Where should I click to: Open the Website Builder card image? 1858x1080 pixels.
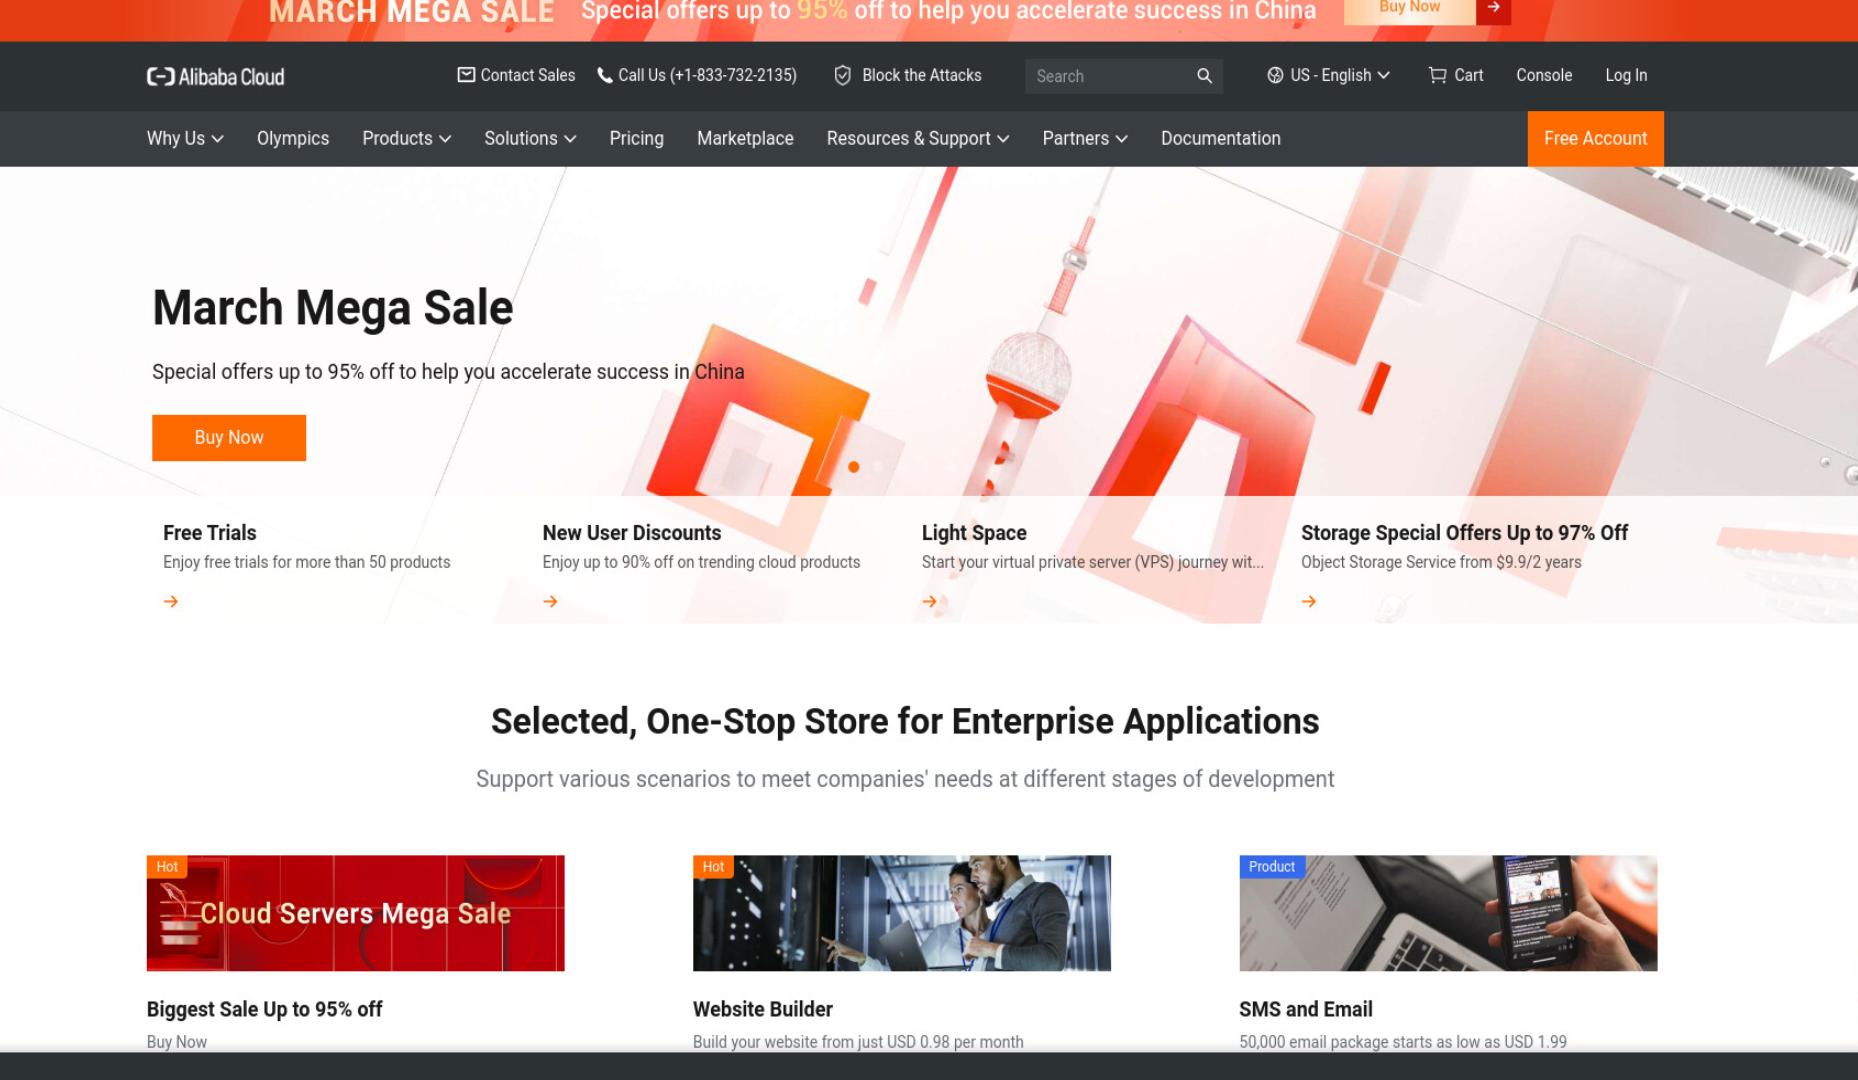click(x=902, y=913)
